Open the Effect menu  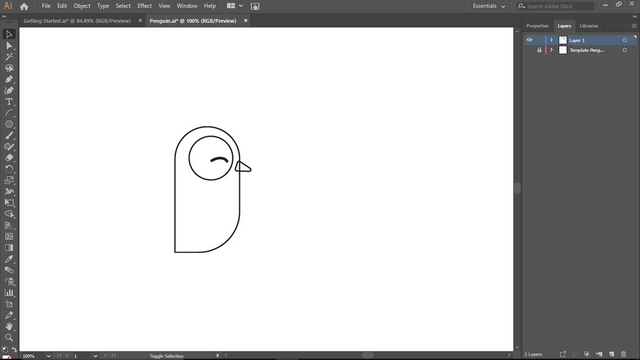click(x=144, y=6)
